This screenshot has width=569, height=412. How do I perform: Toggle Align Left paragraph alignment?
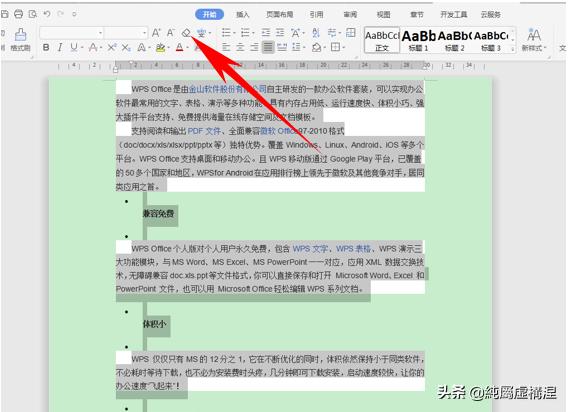[x=226, y=47]
